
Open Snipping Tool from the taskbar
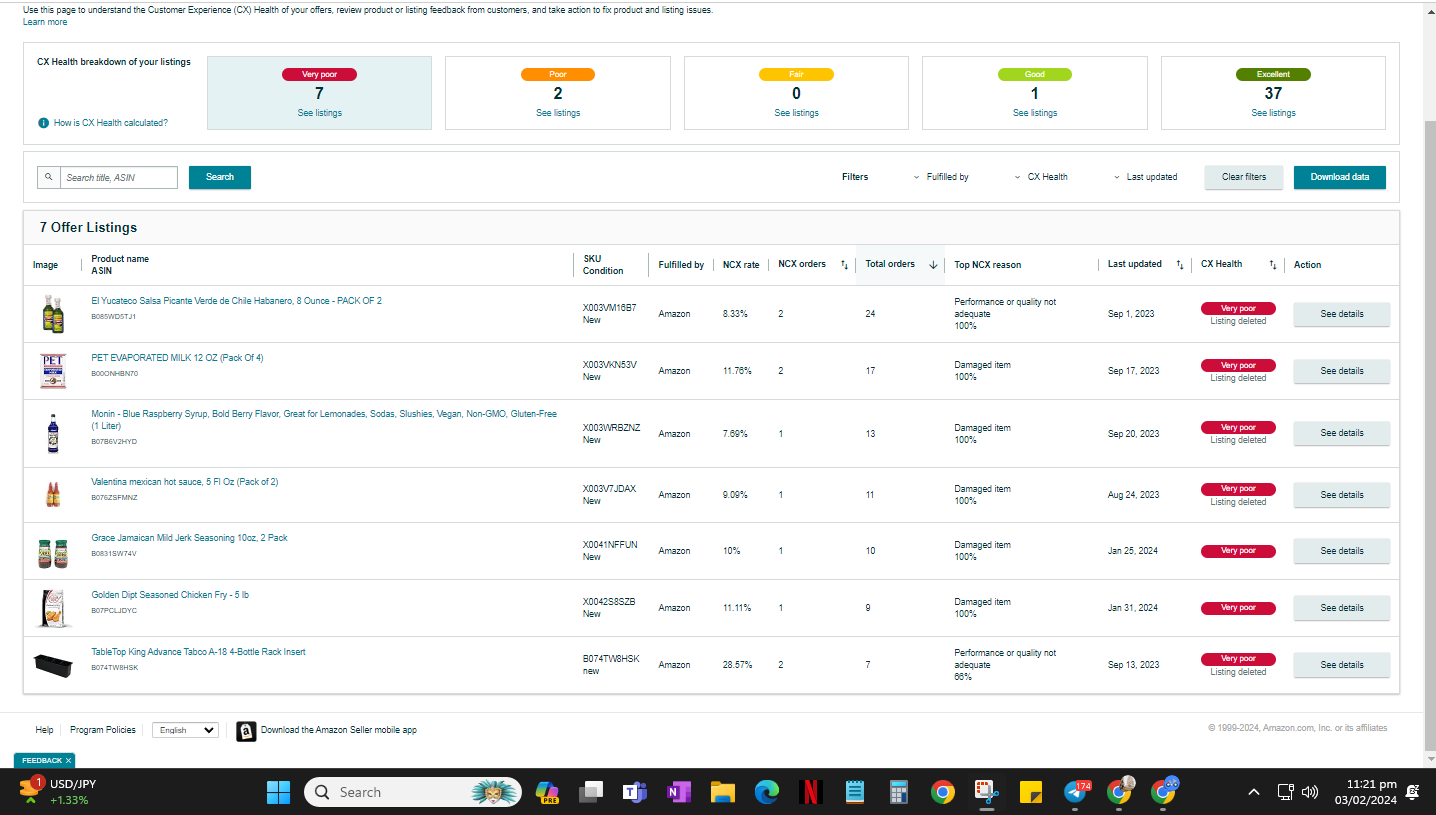tap(987, 792)
